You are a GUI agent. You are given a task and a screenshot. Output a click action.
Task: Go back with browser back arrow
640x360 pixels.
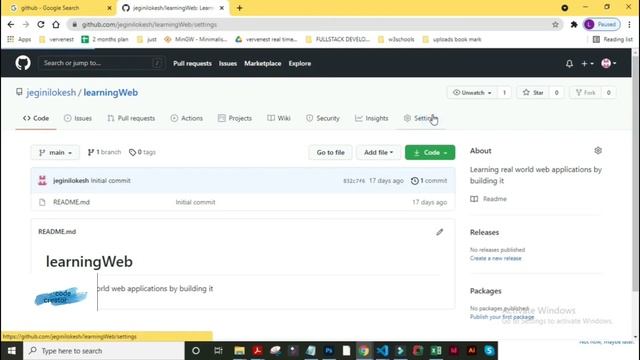pyautogui.click(x=11, y=24)
